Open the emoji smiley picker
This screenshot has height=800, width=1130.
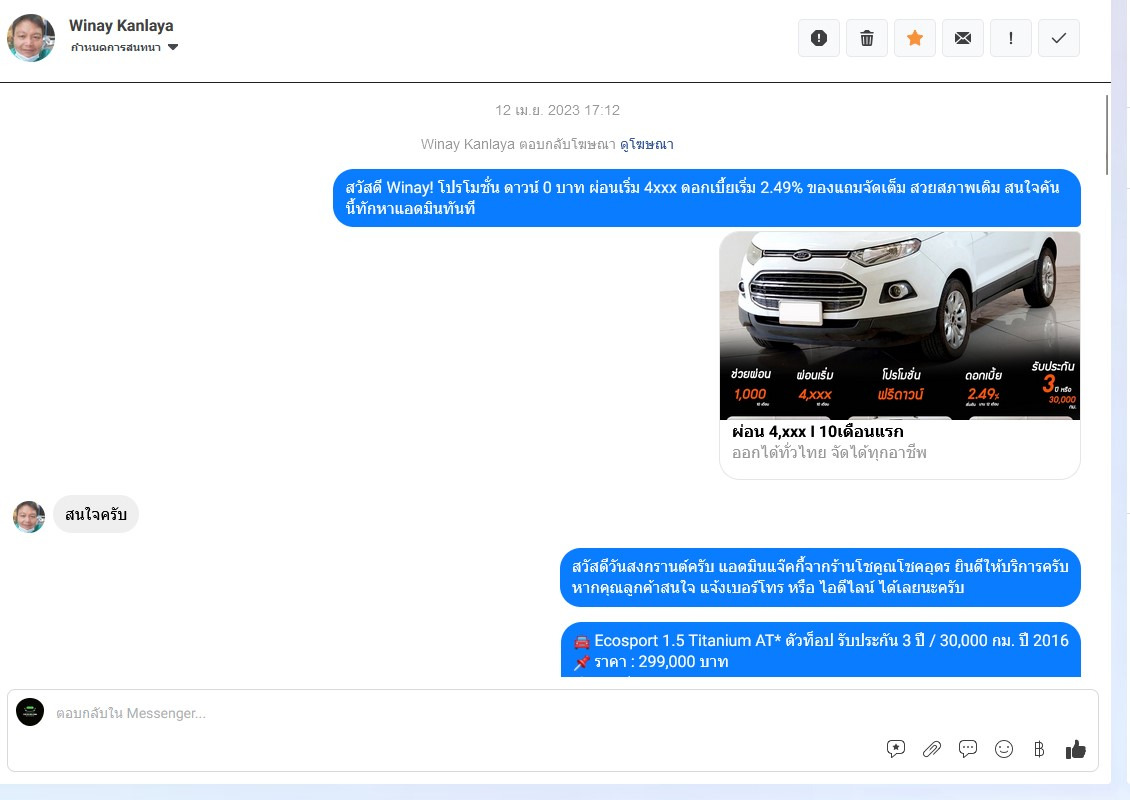1004,750
